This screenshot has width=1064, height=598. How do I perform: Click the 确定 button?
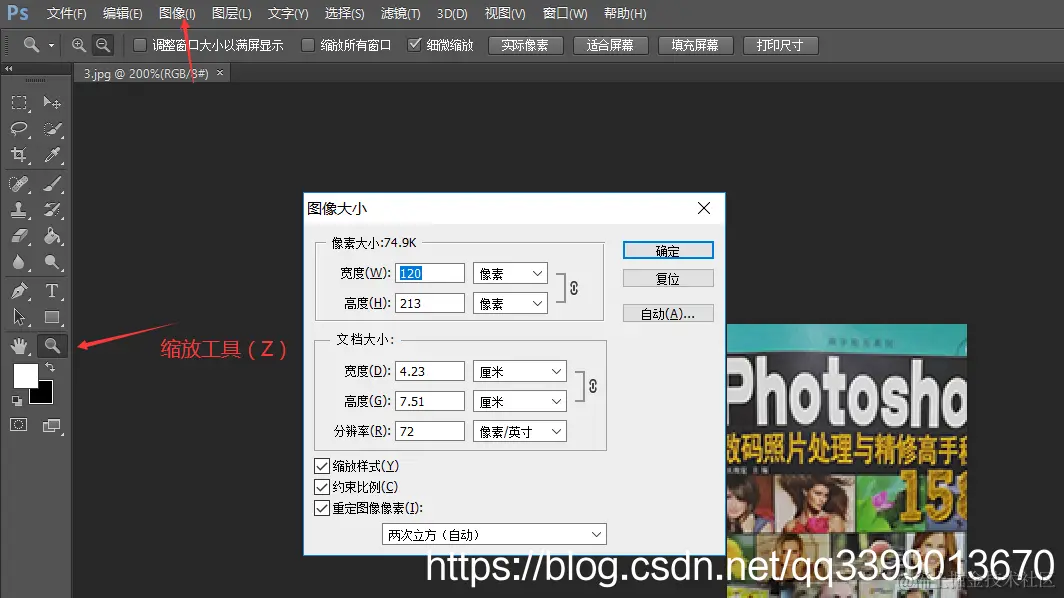[668, 249]
